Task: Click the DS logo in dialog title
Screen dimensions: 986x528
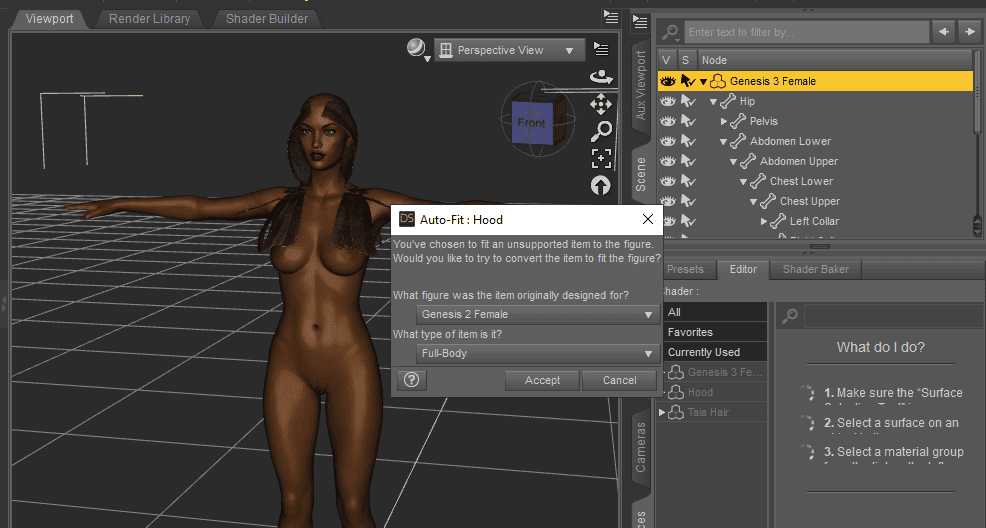Action: pos(407,219)
